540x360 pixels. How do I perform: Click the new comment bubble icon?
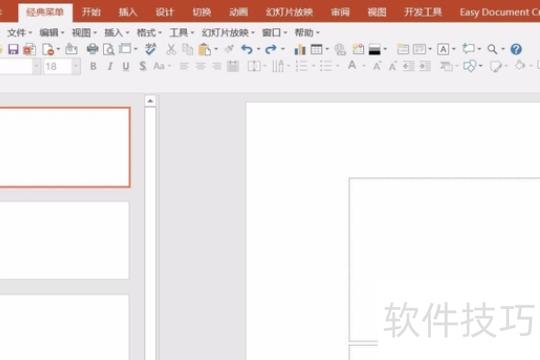click(468, 49)
